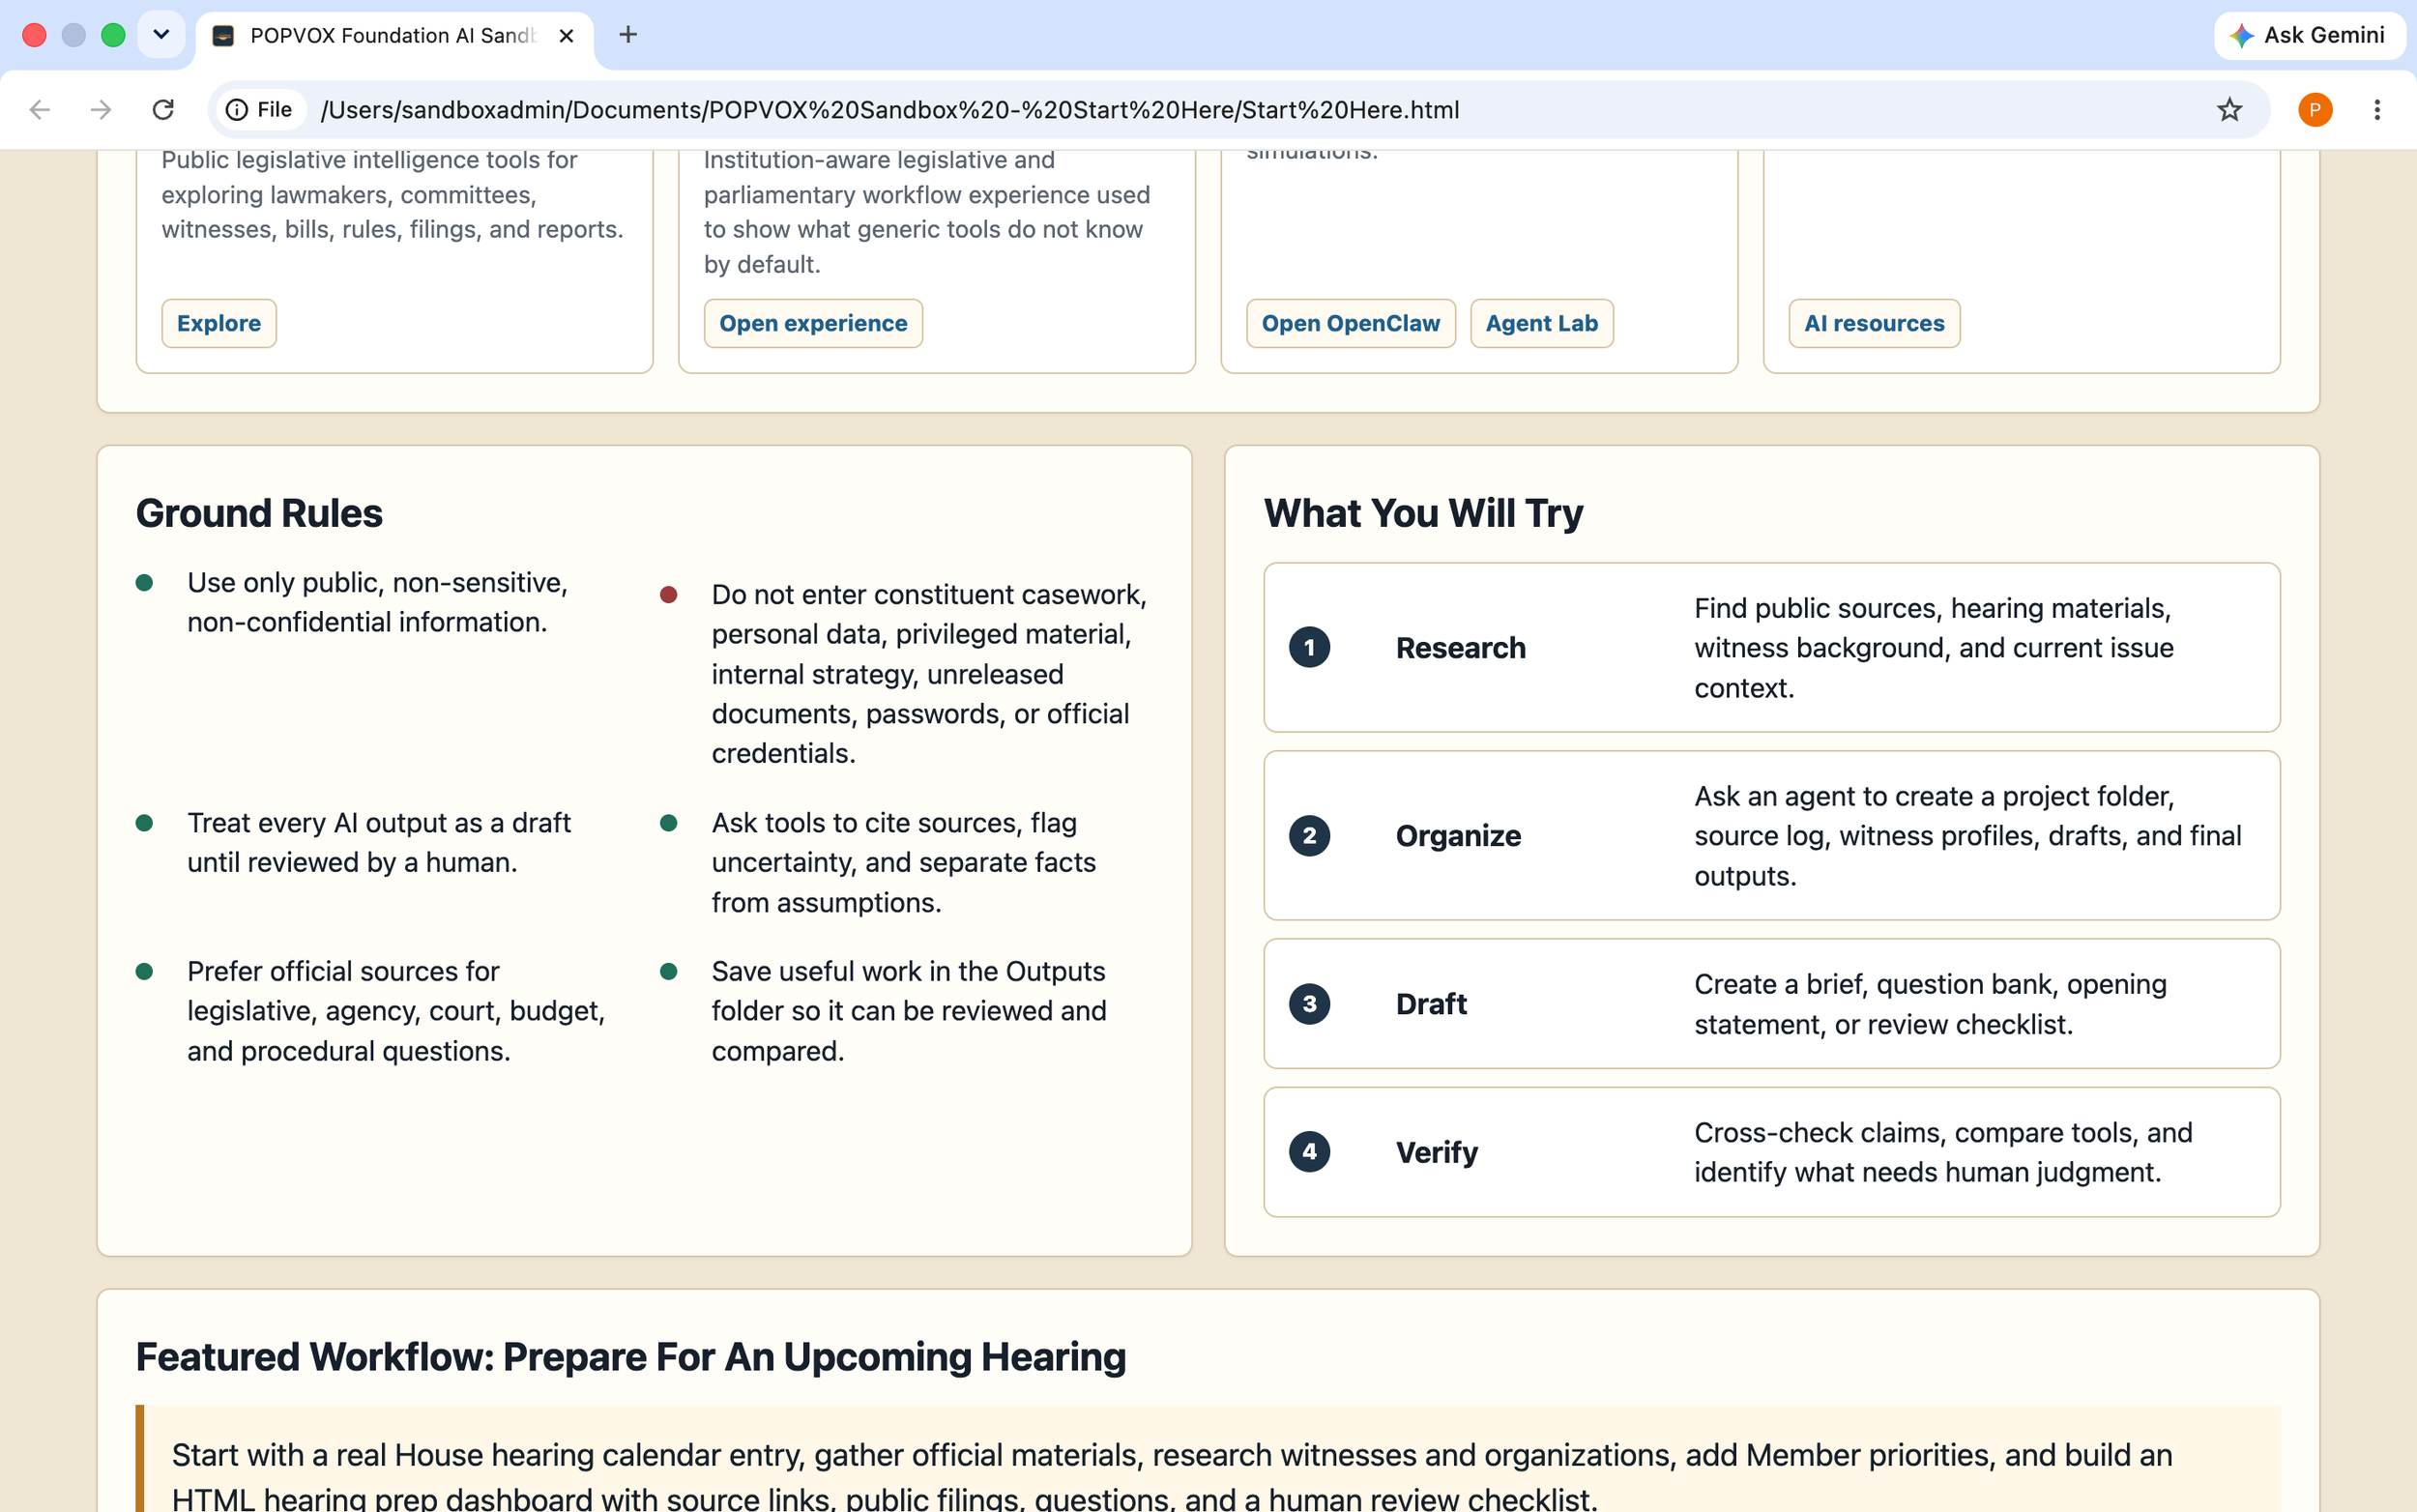The height and width of the screenshot is (1512, 2417).
Task: Click the 'Cross-check claims, compare tools' description
Action: pyautogui.click(x=1942, y=1151)
